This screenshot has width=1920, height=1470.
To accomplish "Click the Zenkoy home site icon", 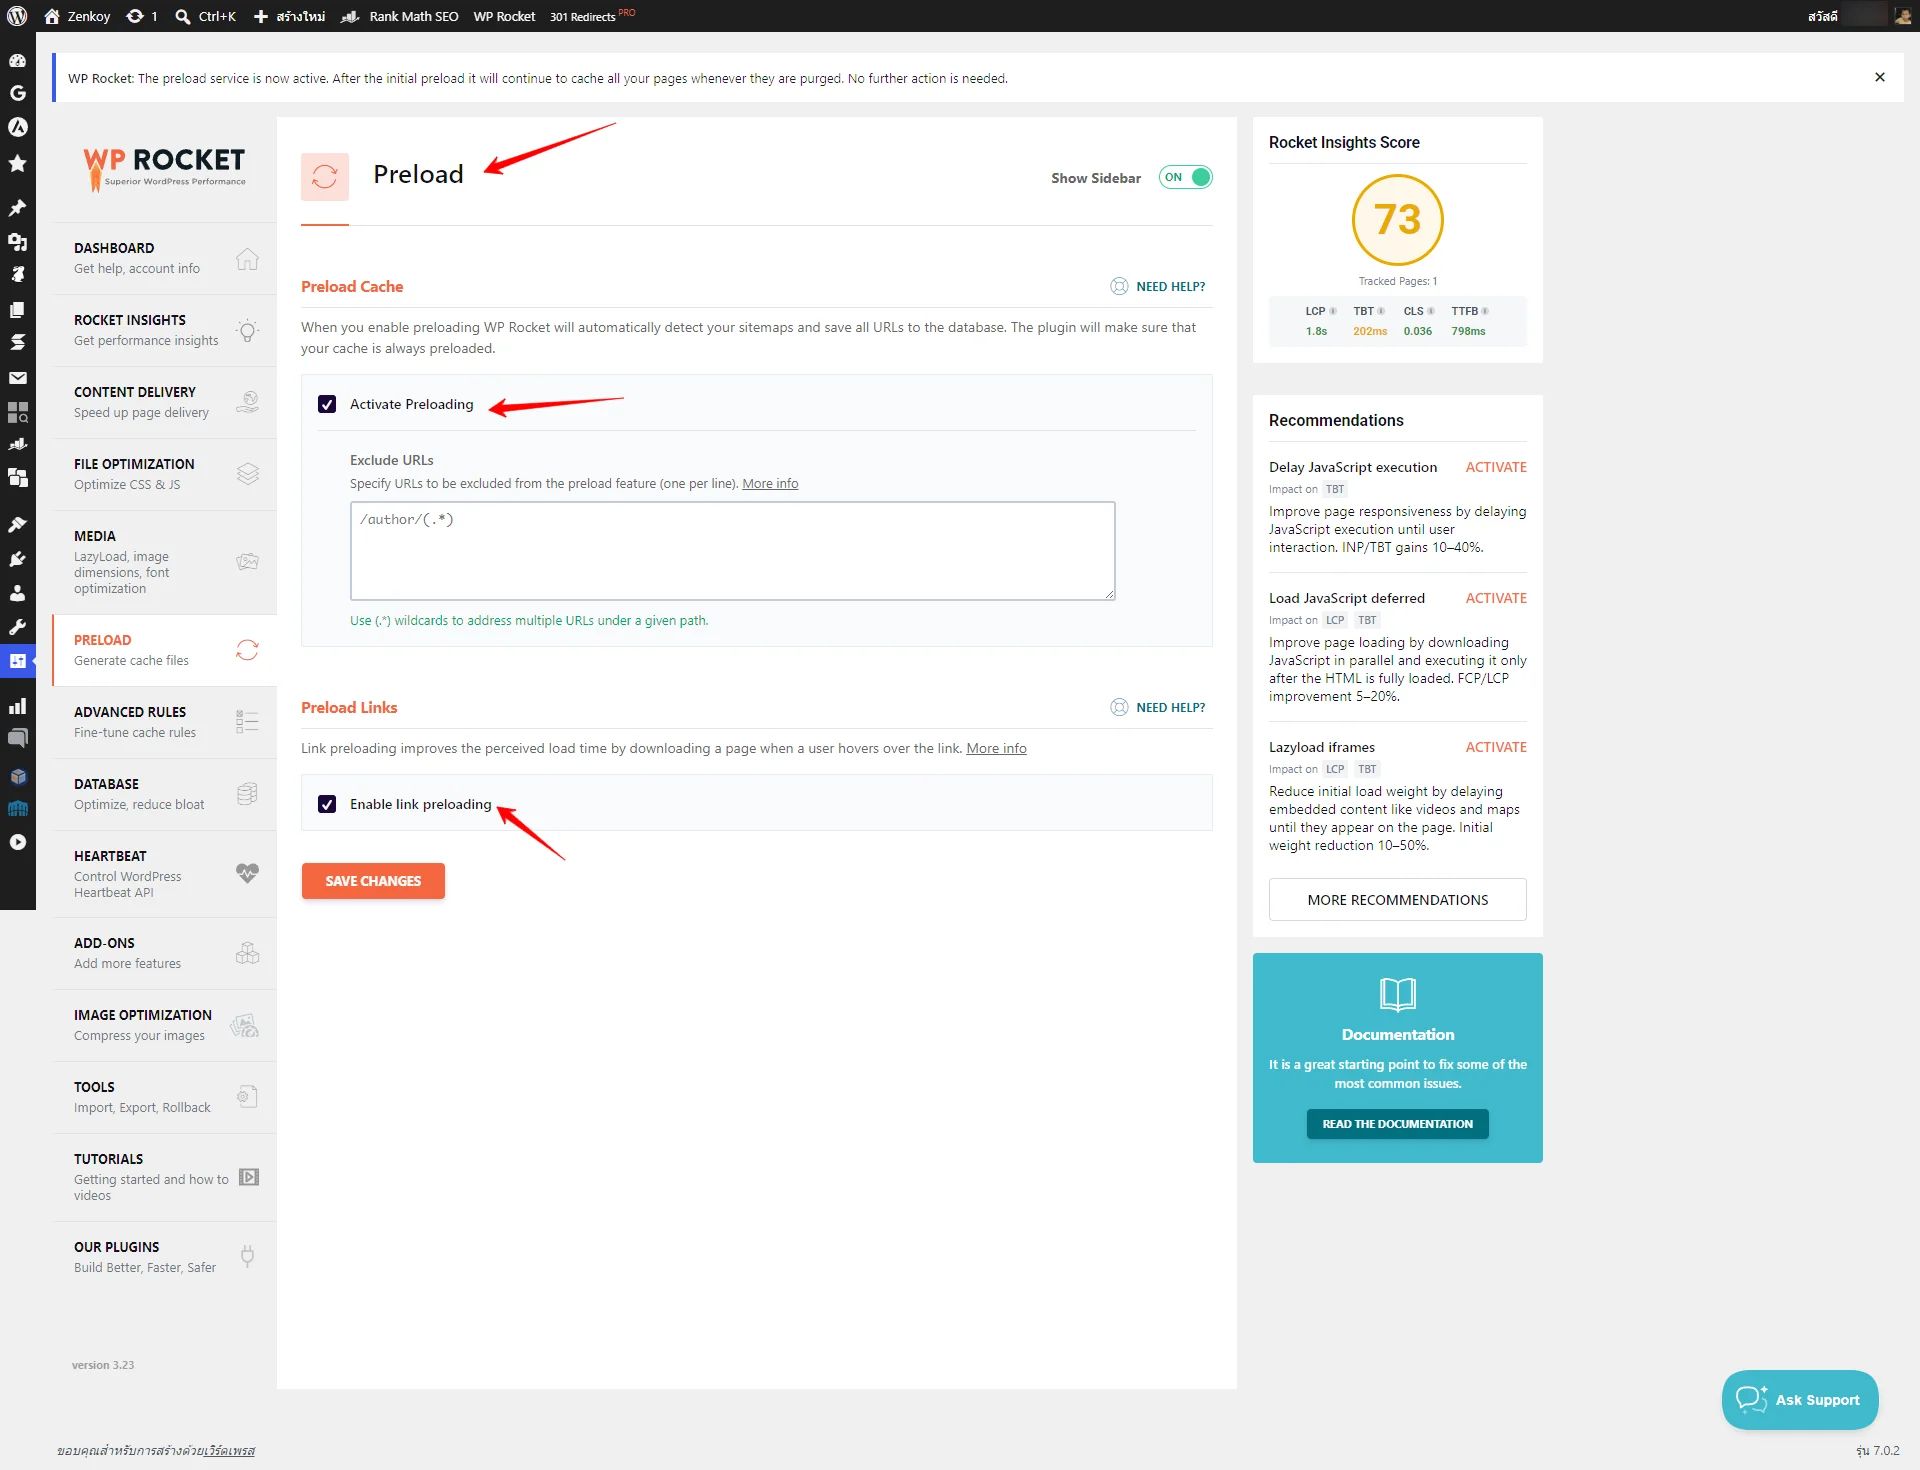I will tap(52, 16).
